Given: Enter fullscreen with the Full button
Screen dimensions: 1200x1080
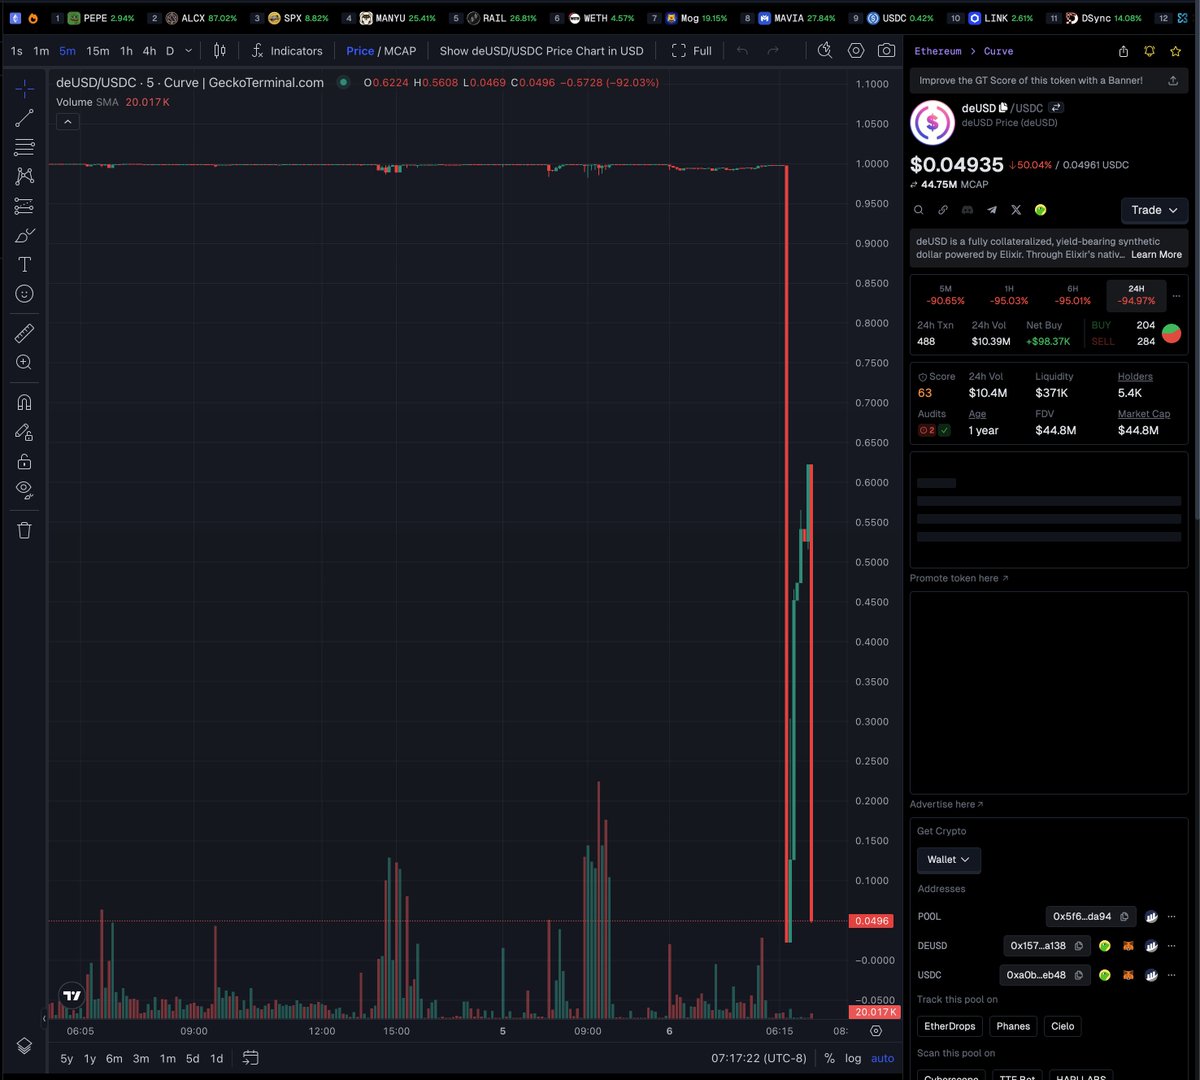Looking at the screenshot, I should tap(692, 51).
